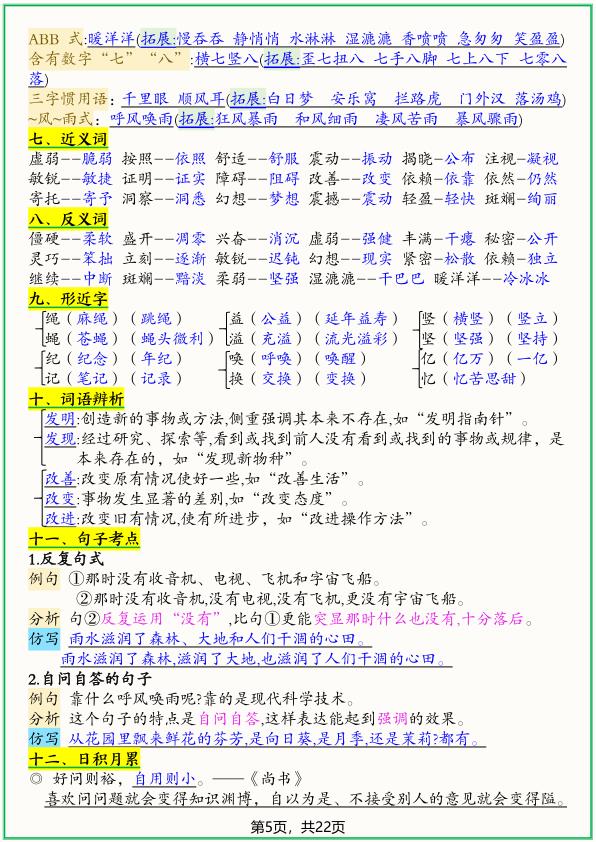
Task: Click the idiom 七手八脚
Action: [x=405, y=59]
